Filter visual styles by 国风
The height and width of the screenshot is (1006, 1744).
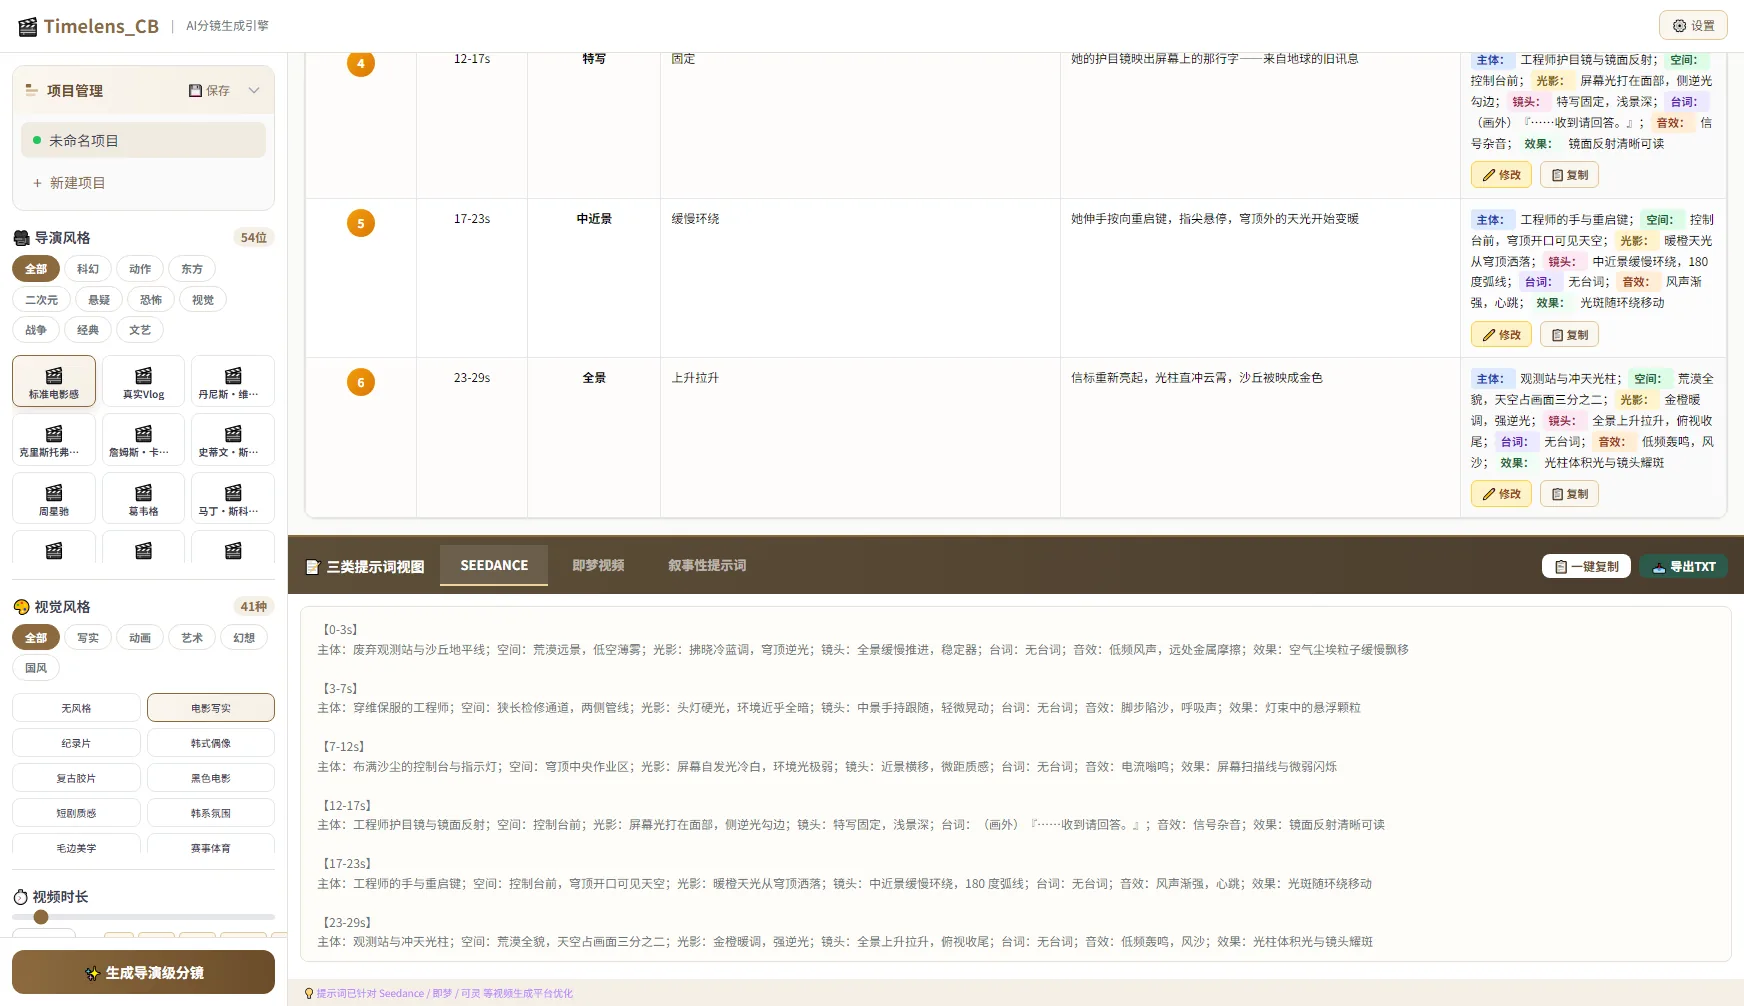coord(36,668)
